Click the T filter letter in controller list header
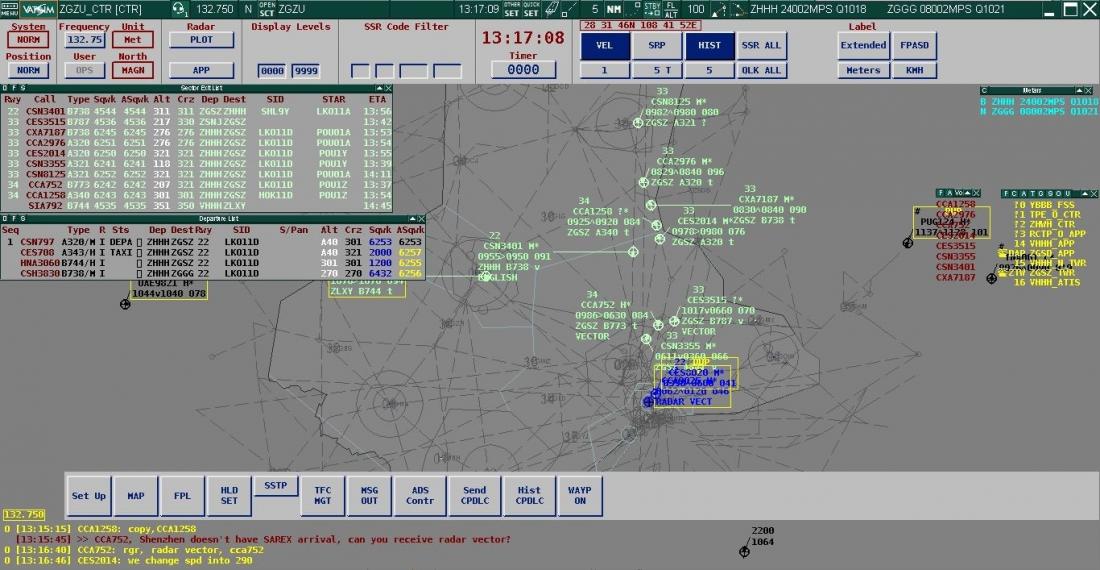The height and width of the screenshot is (570, 1100). (x=1033, y=193)
